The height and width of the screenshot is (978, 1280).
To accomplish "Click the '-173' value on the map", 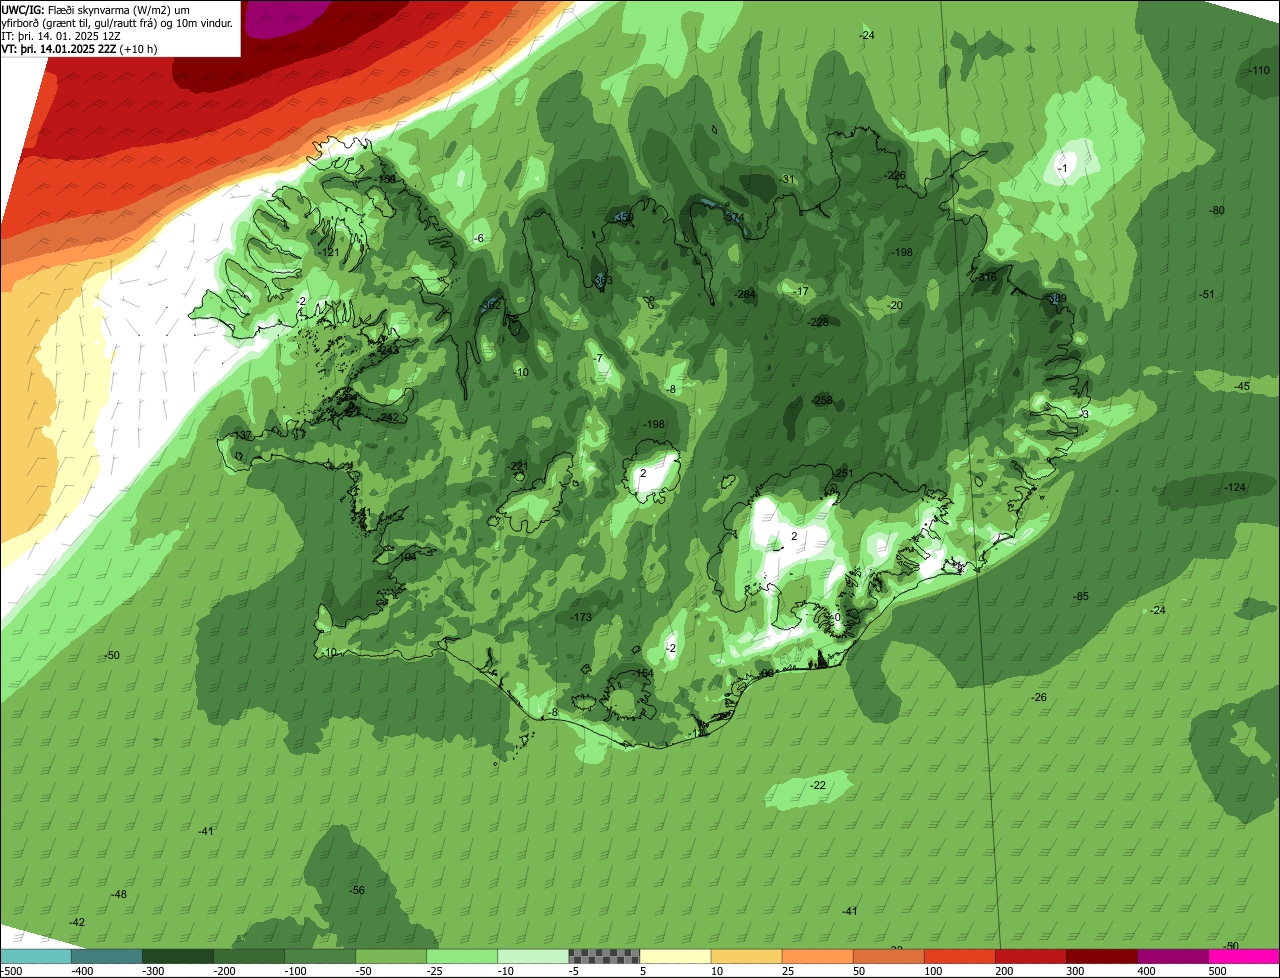I will [581, 618].
